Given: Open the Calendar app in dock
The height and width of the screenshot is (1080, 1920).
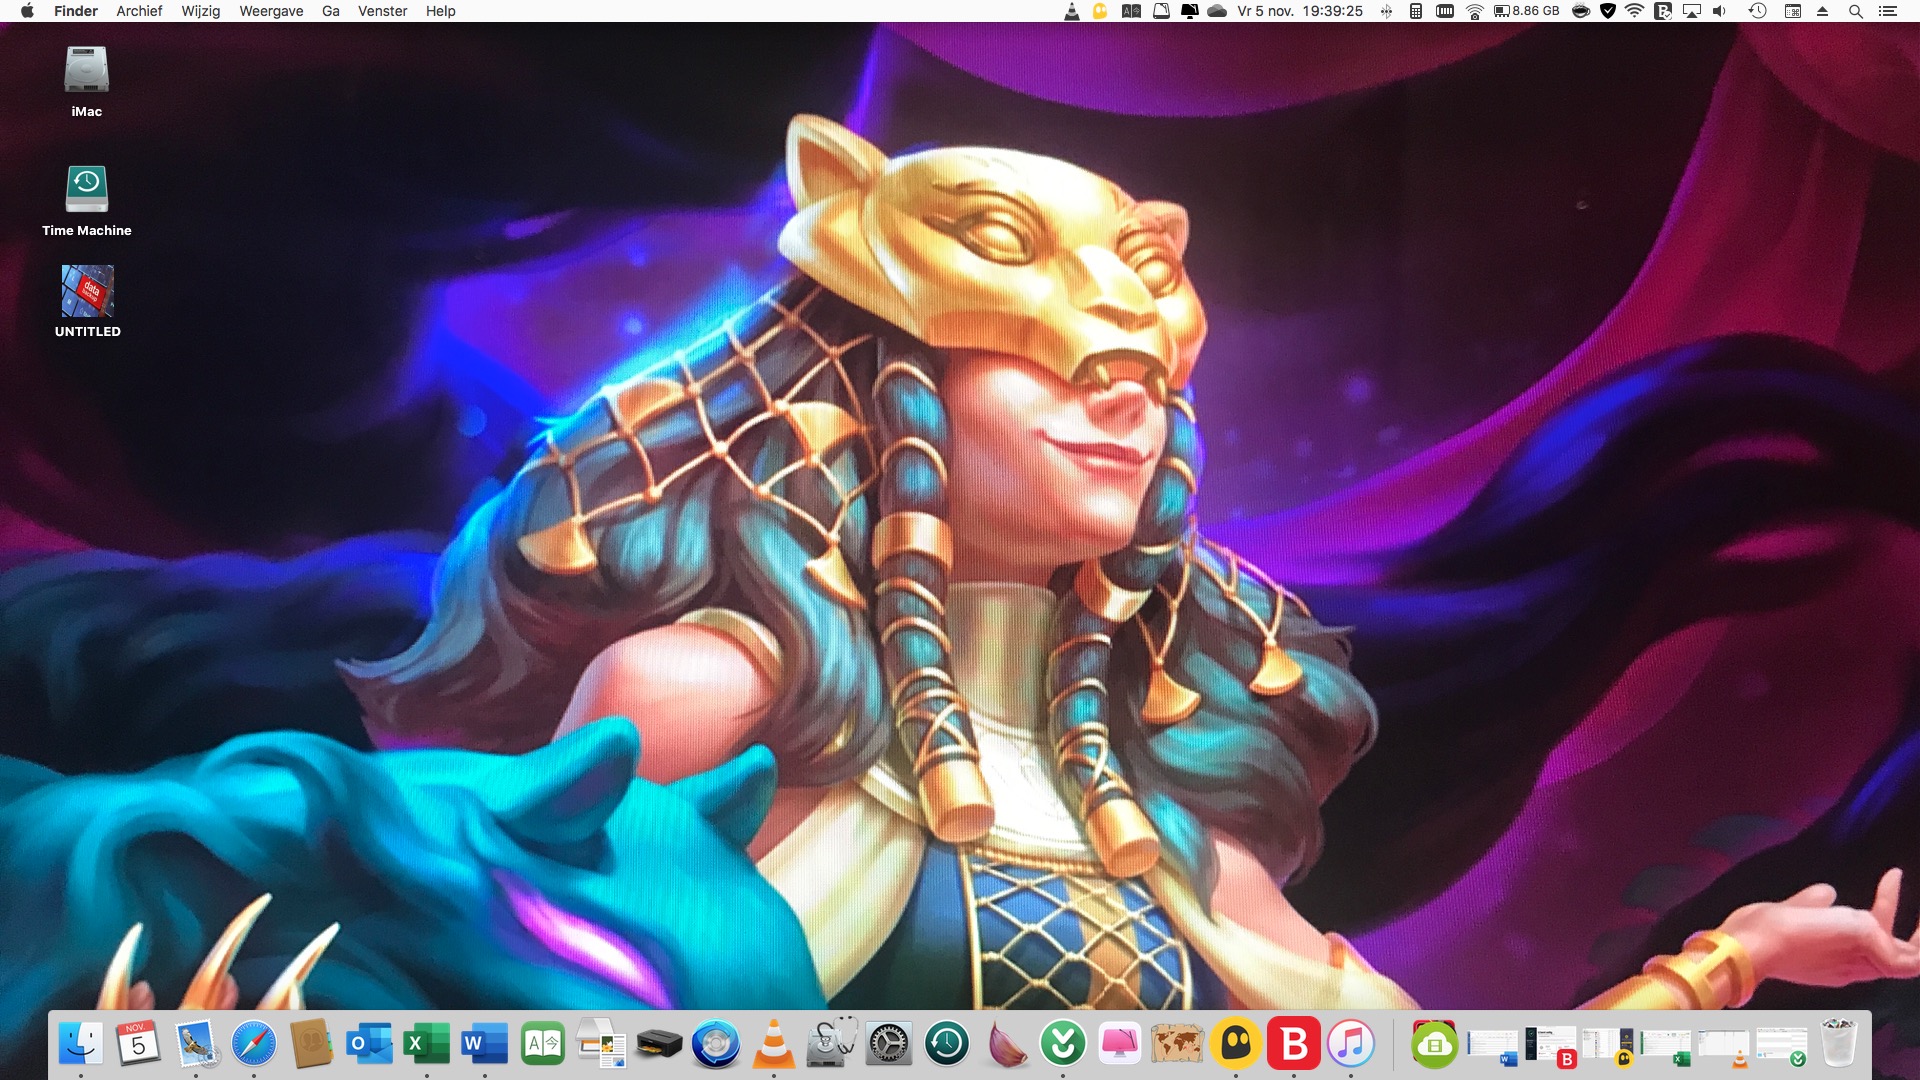Looking at the screenshot, I should point(138,1044).
